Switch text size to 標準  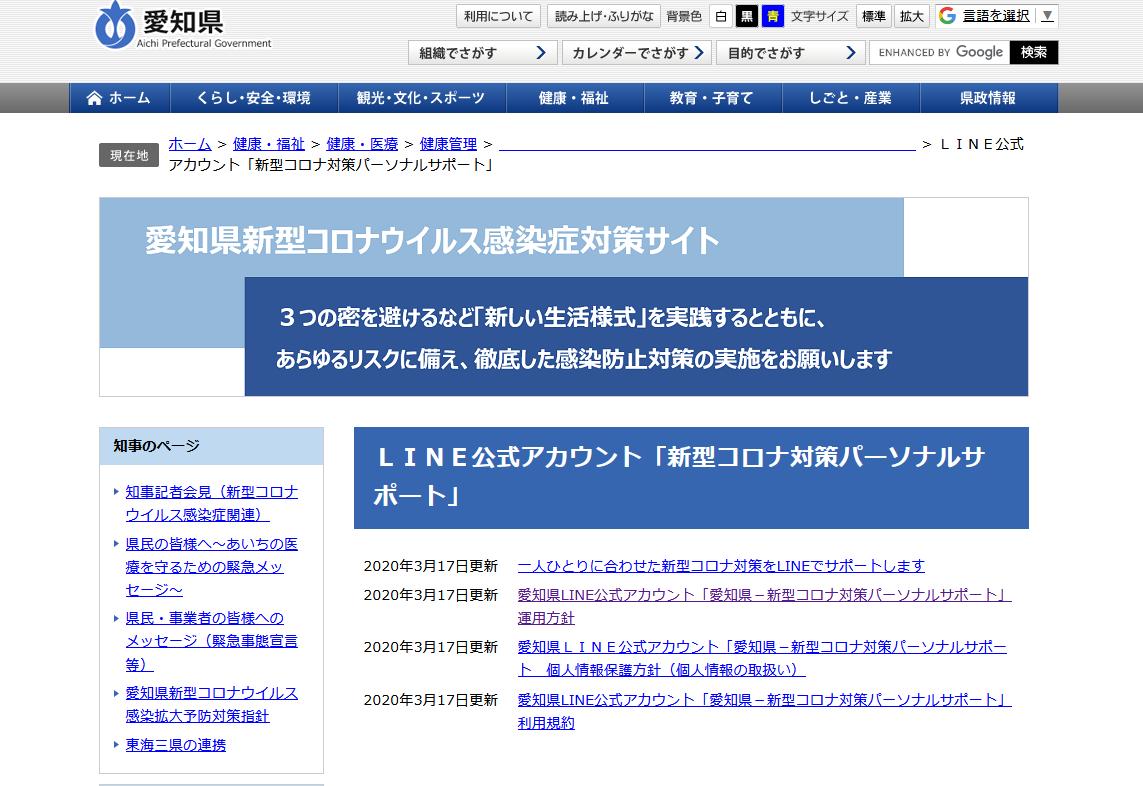click(x=873, y=16)
